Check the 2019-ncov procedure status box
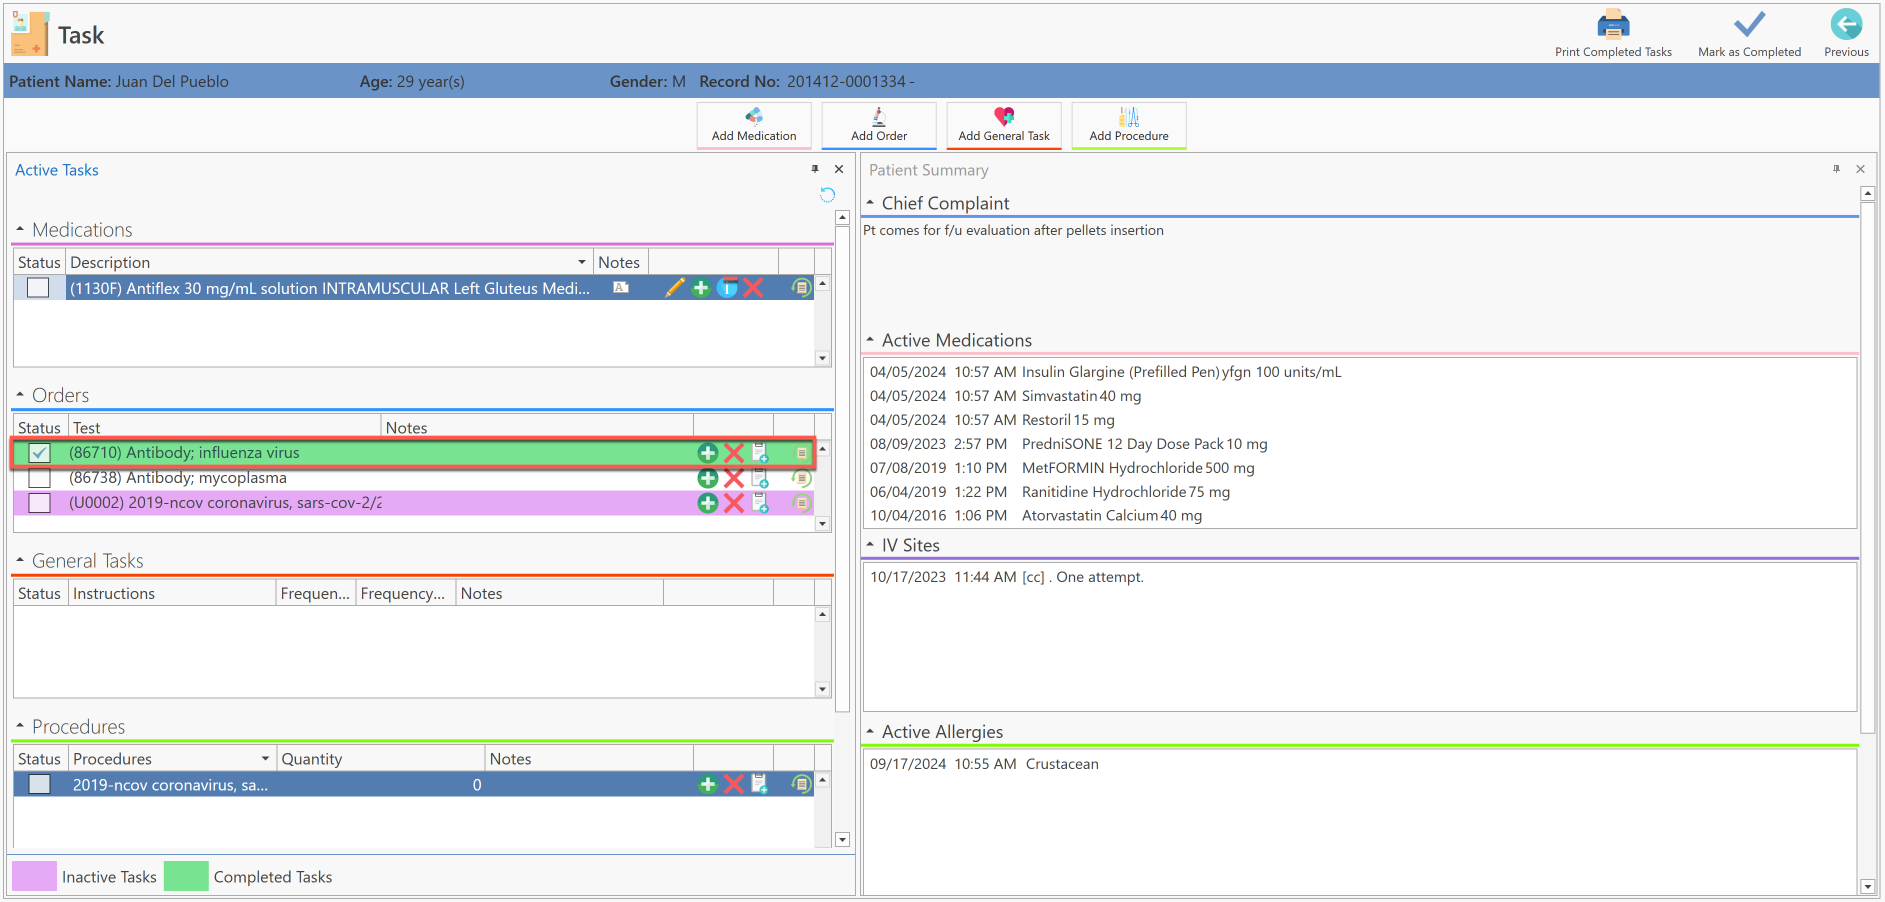The width and height of the screenshot is (1885, 902). (39, 785)
